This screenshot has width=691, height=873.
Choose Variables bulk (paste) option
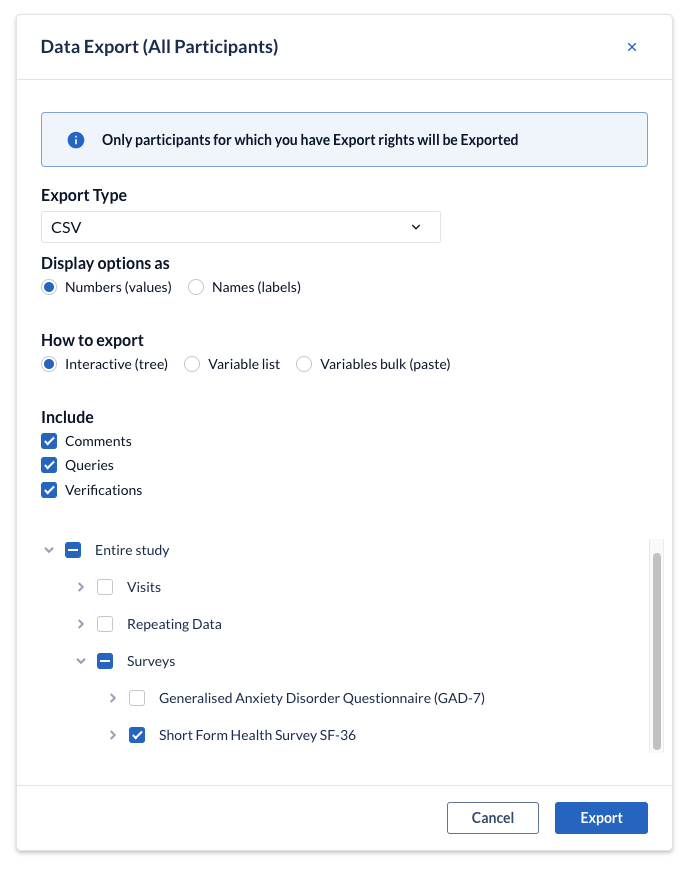(x=304, y=364)
